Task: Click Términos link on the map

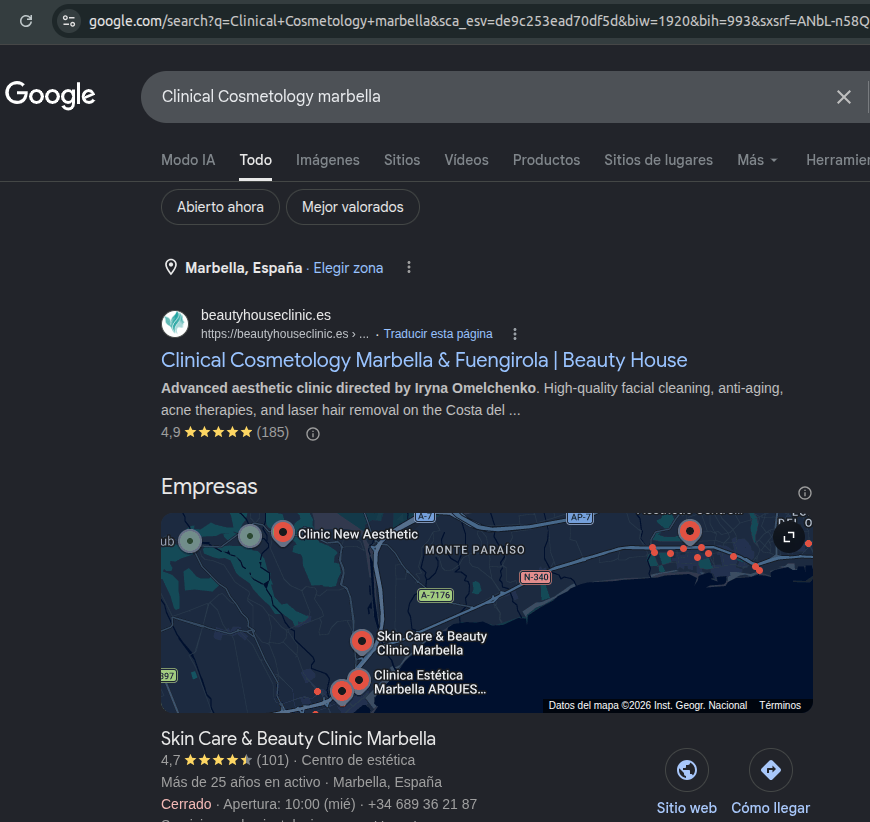Action: pyautogui.click(x=780, y=705)
